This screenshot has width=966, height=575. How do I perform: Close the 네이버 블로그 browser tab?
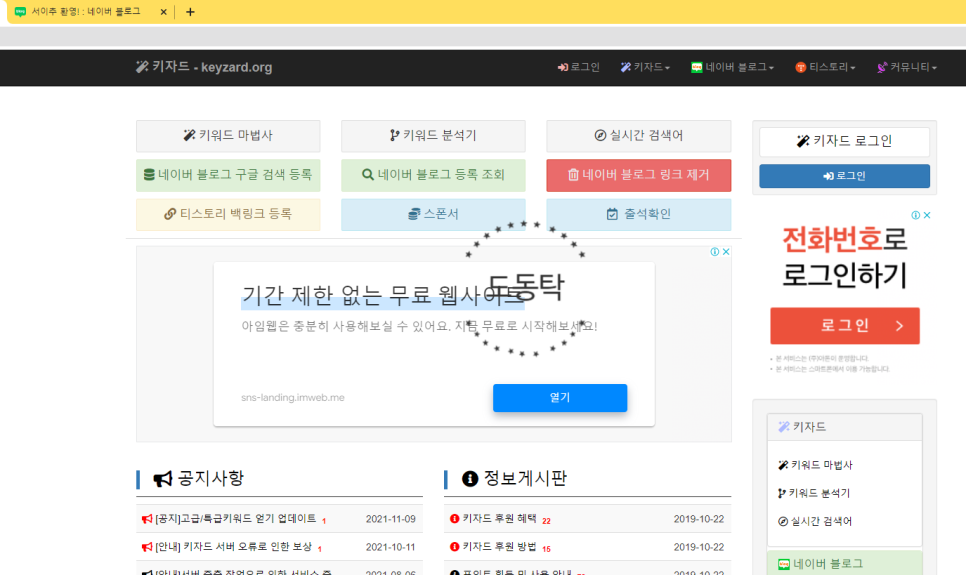(163, 12)
